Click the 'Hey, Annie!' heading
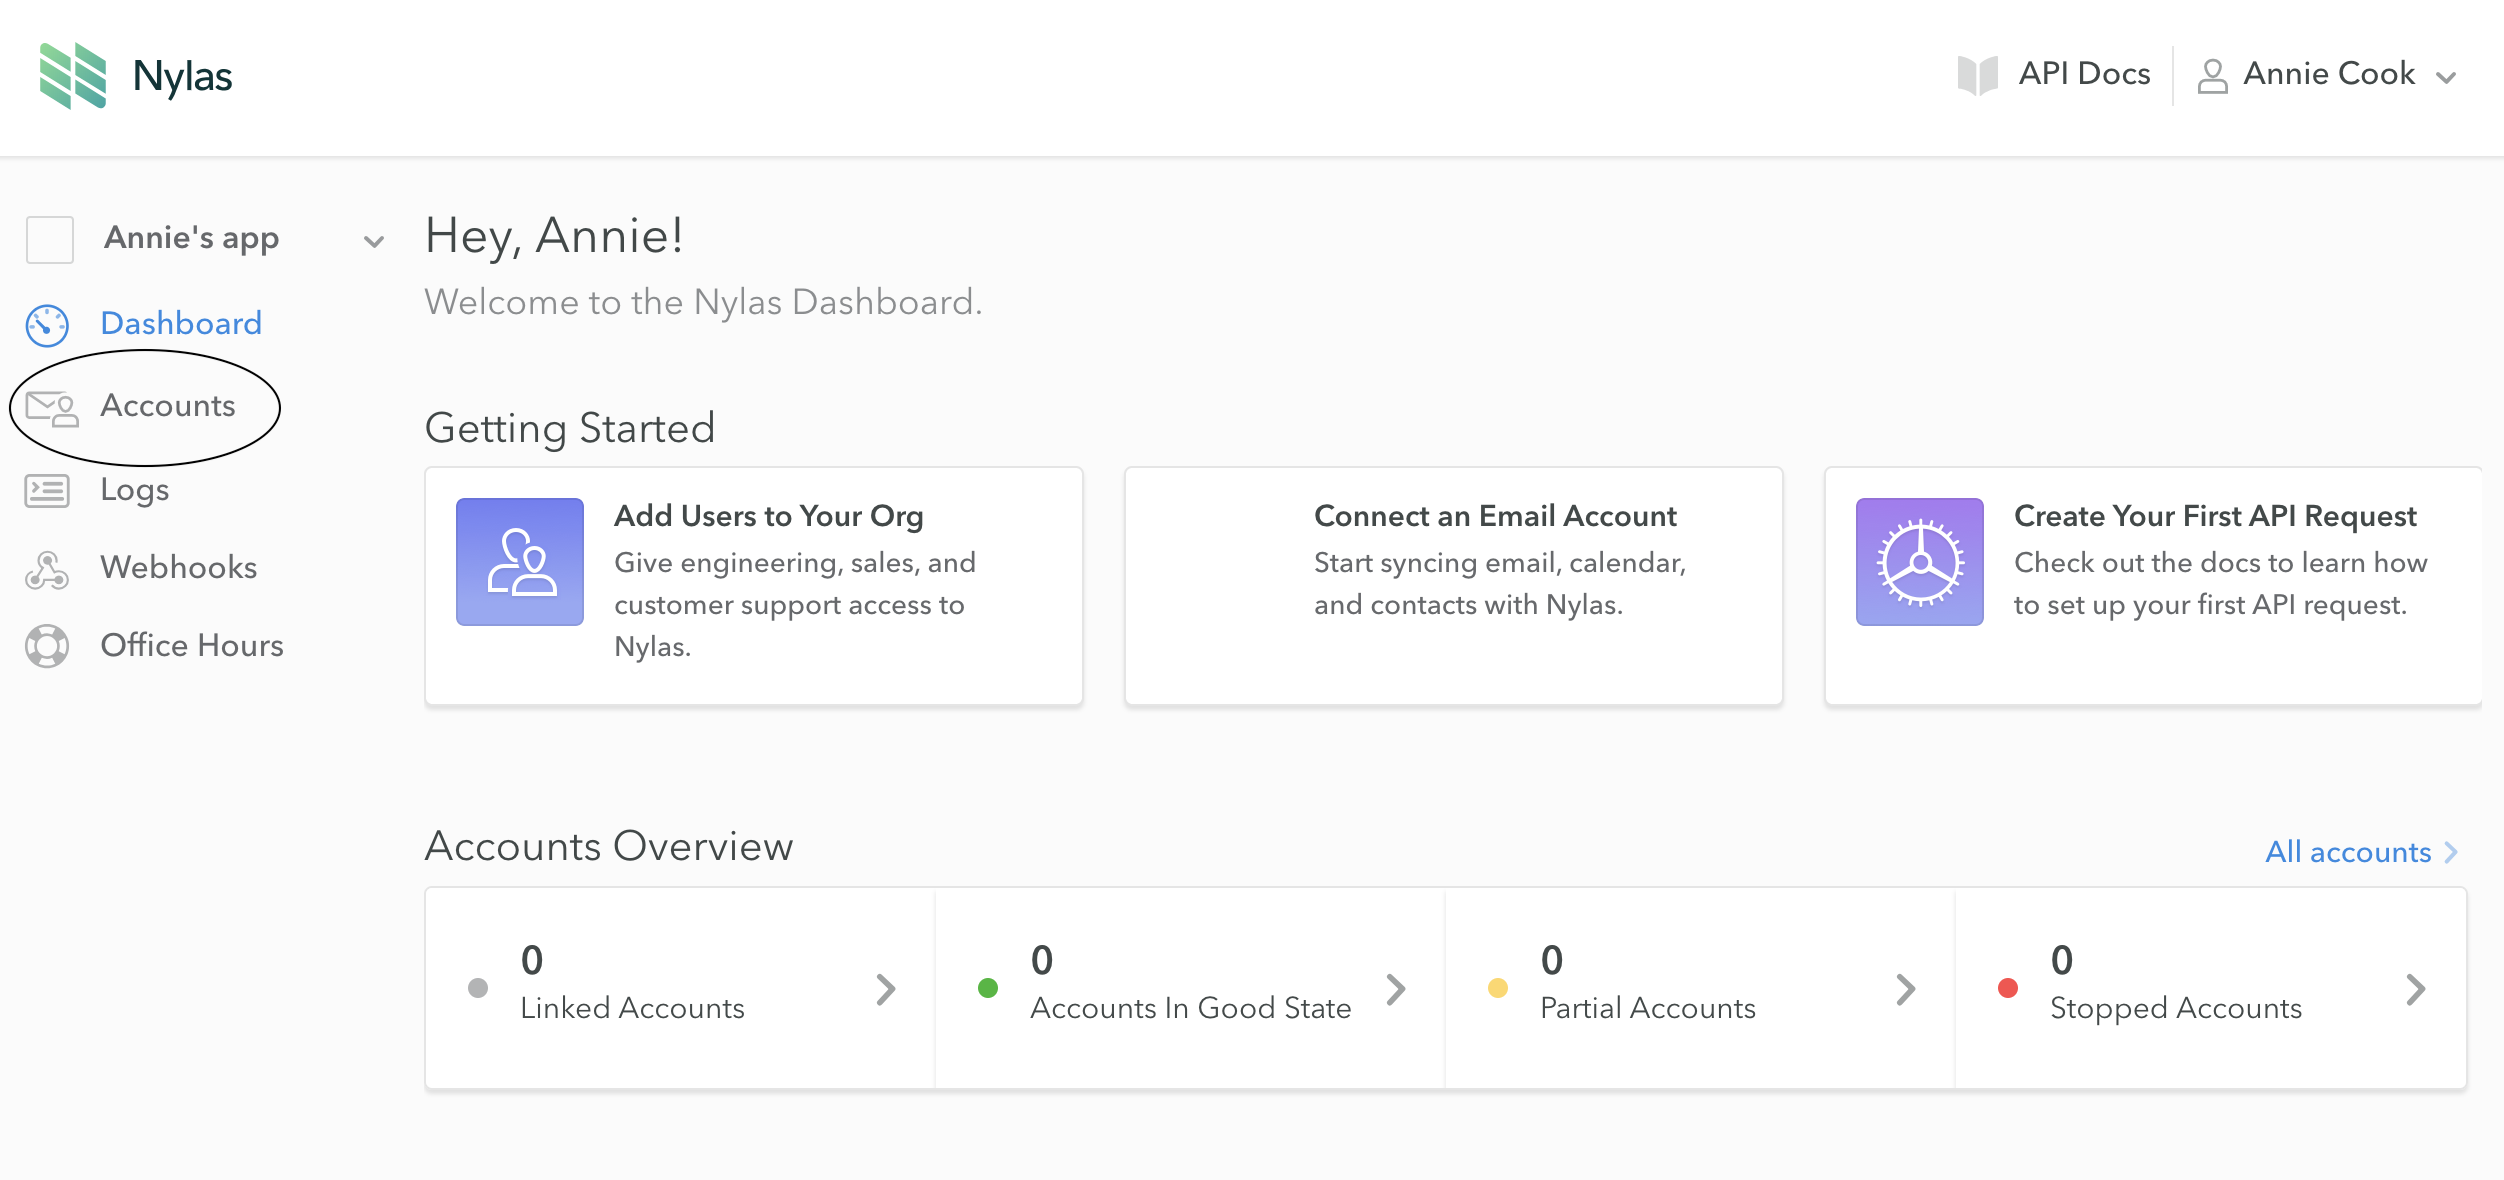This screenshot has height=1180, width=2504. click(x=554, y=237)
